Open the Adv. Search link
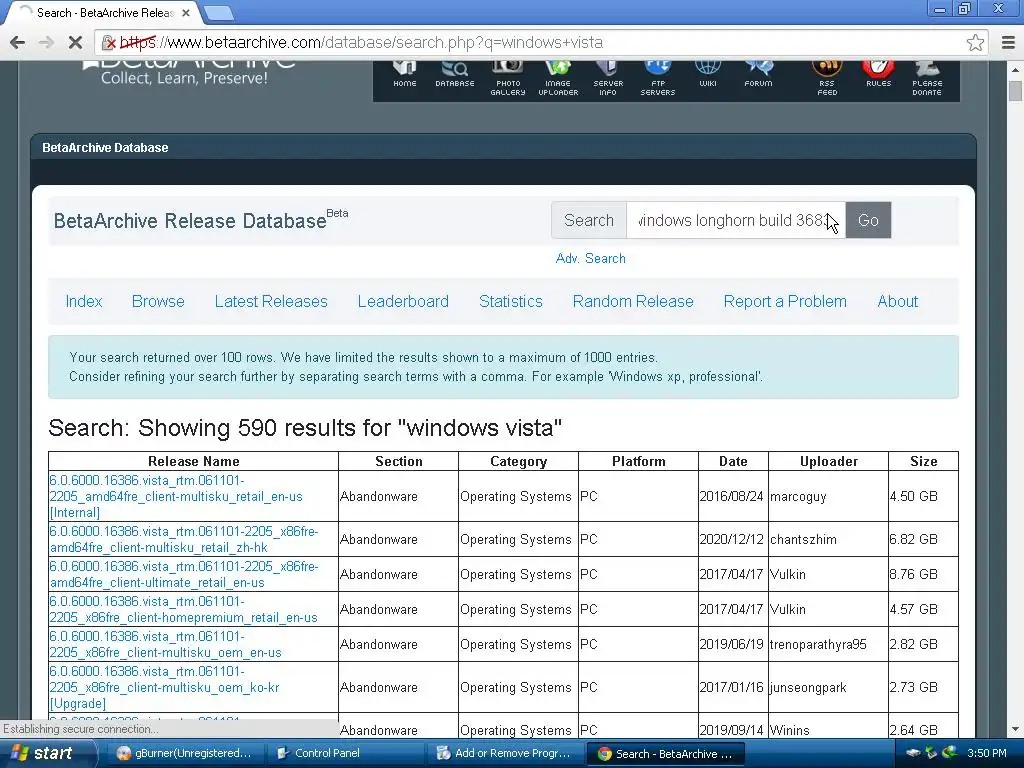This screenshot has height=768, width=1024. 590,258
